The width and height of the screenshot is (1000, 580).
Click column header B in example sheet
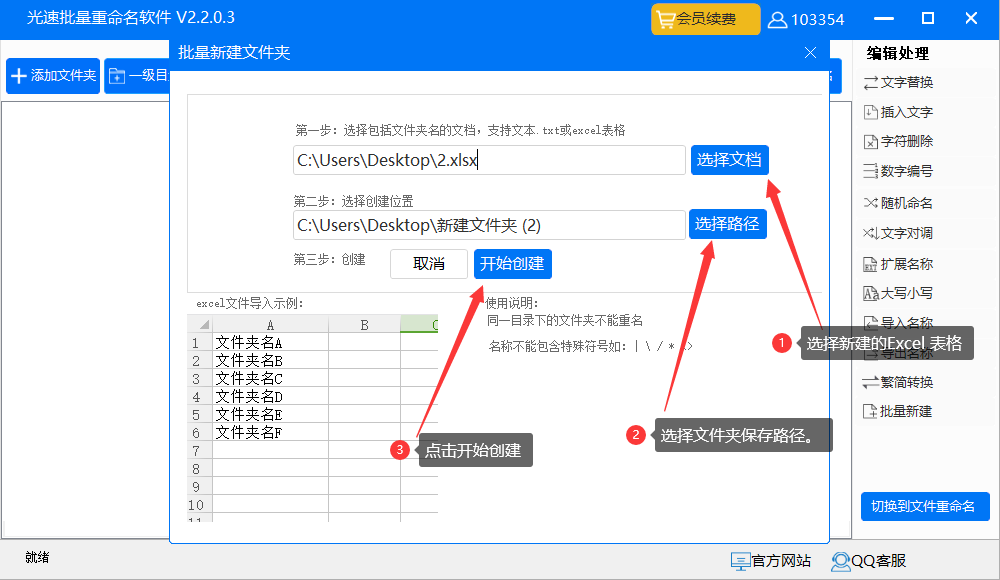[364, 324]
